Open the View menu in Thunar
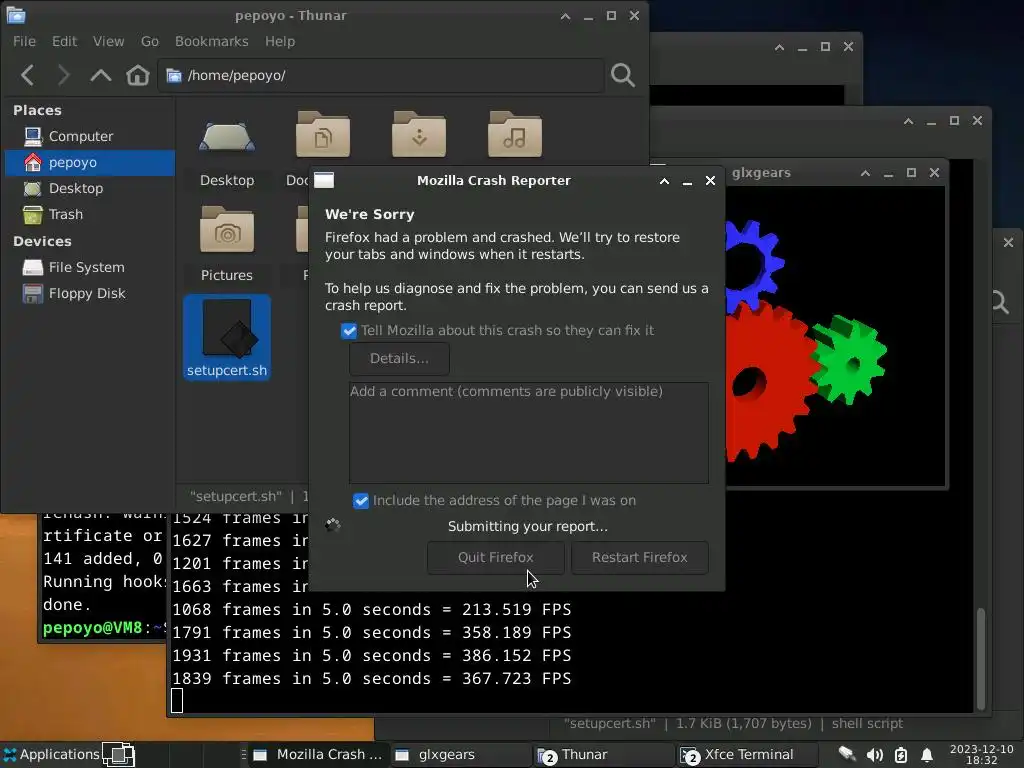 (108, 41)
